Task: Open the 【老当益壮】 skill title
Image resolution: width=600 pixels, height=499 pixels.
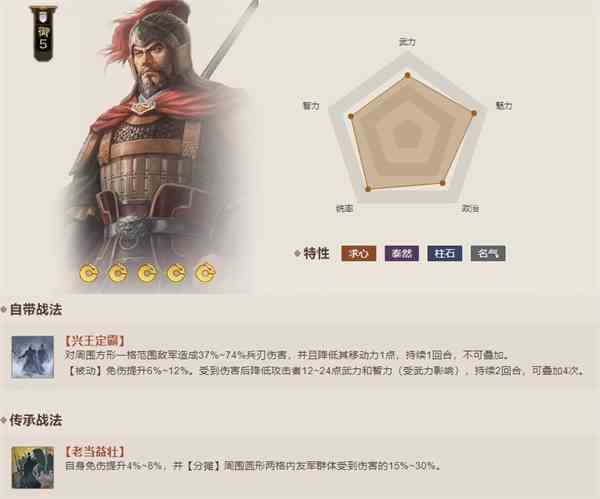Action: [95, 452]
